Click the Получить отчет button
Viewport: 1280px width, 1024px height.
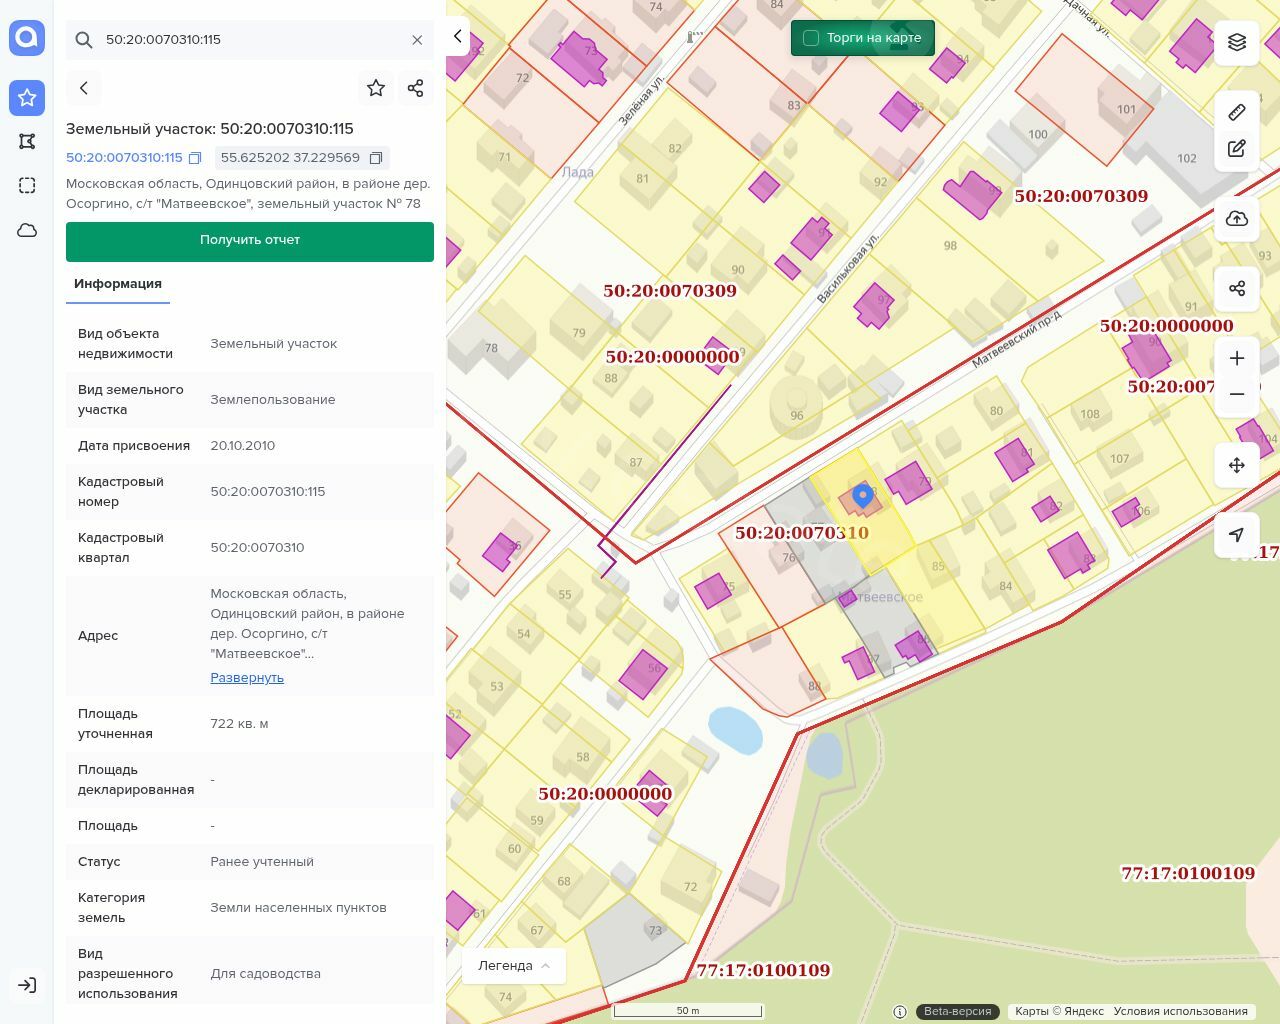click(x=250, y=241)
